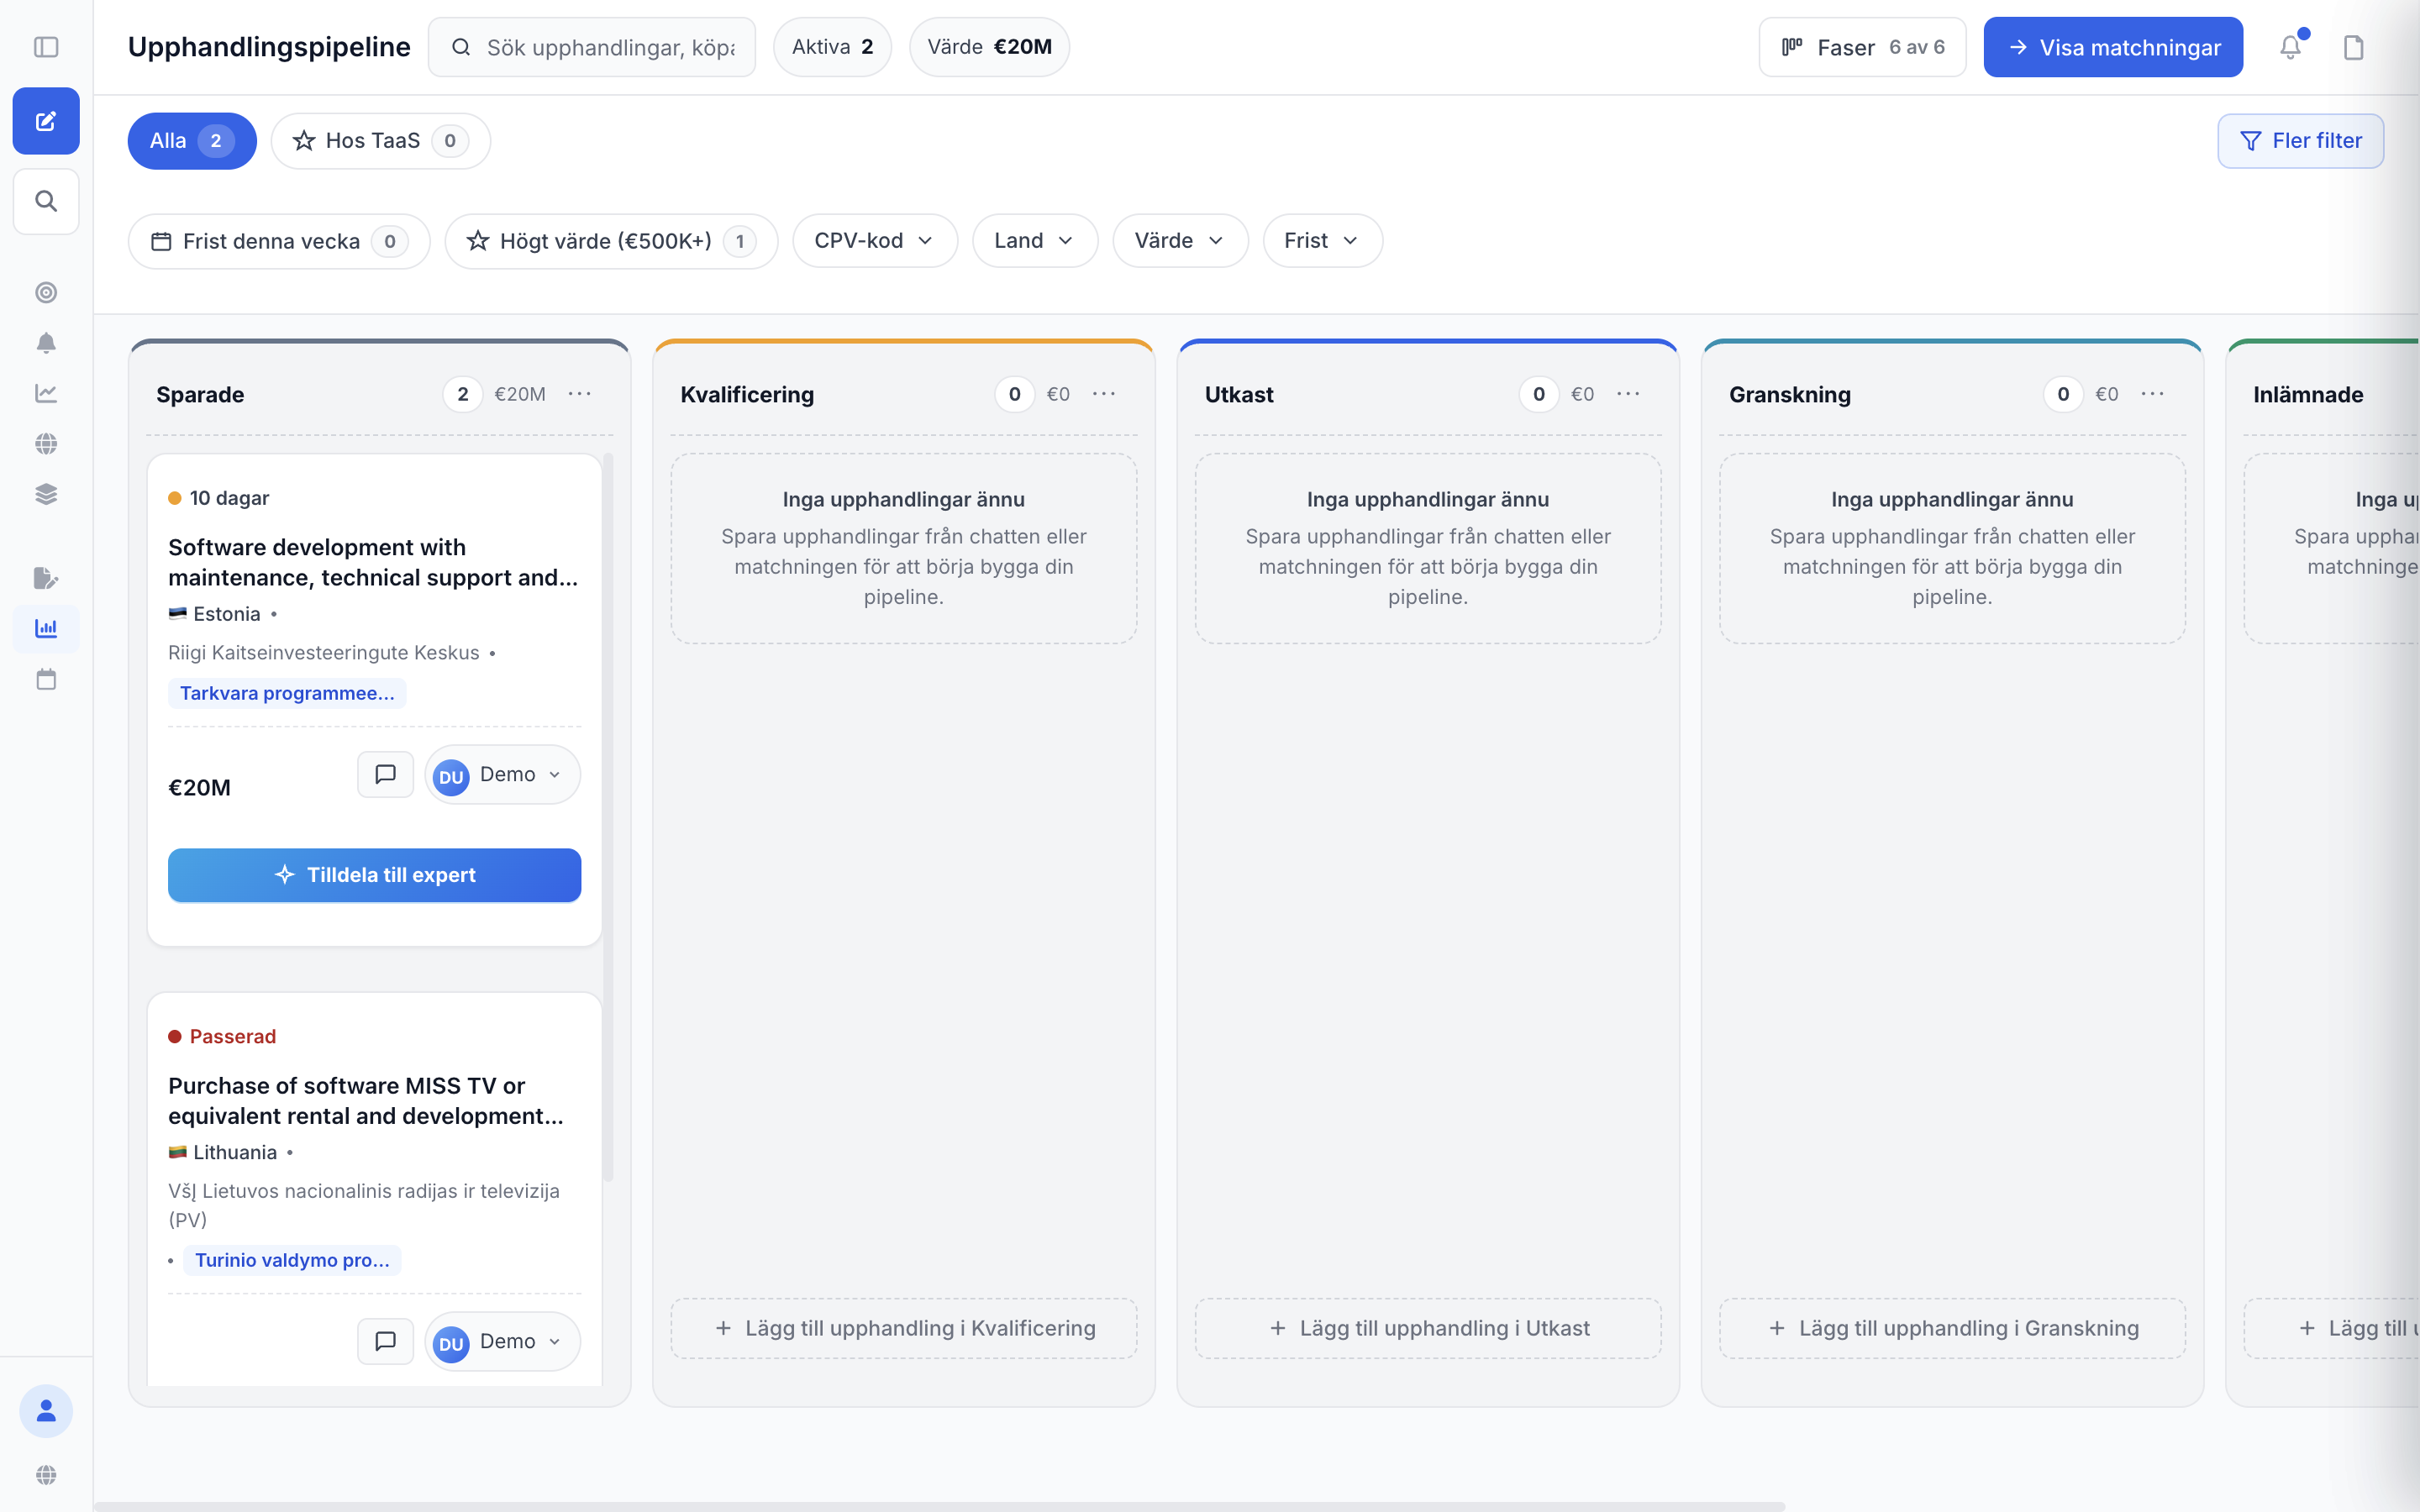Expand the Värde filter dropdown
Screen dimensions: 2420x1512
tap(1180, 240)
